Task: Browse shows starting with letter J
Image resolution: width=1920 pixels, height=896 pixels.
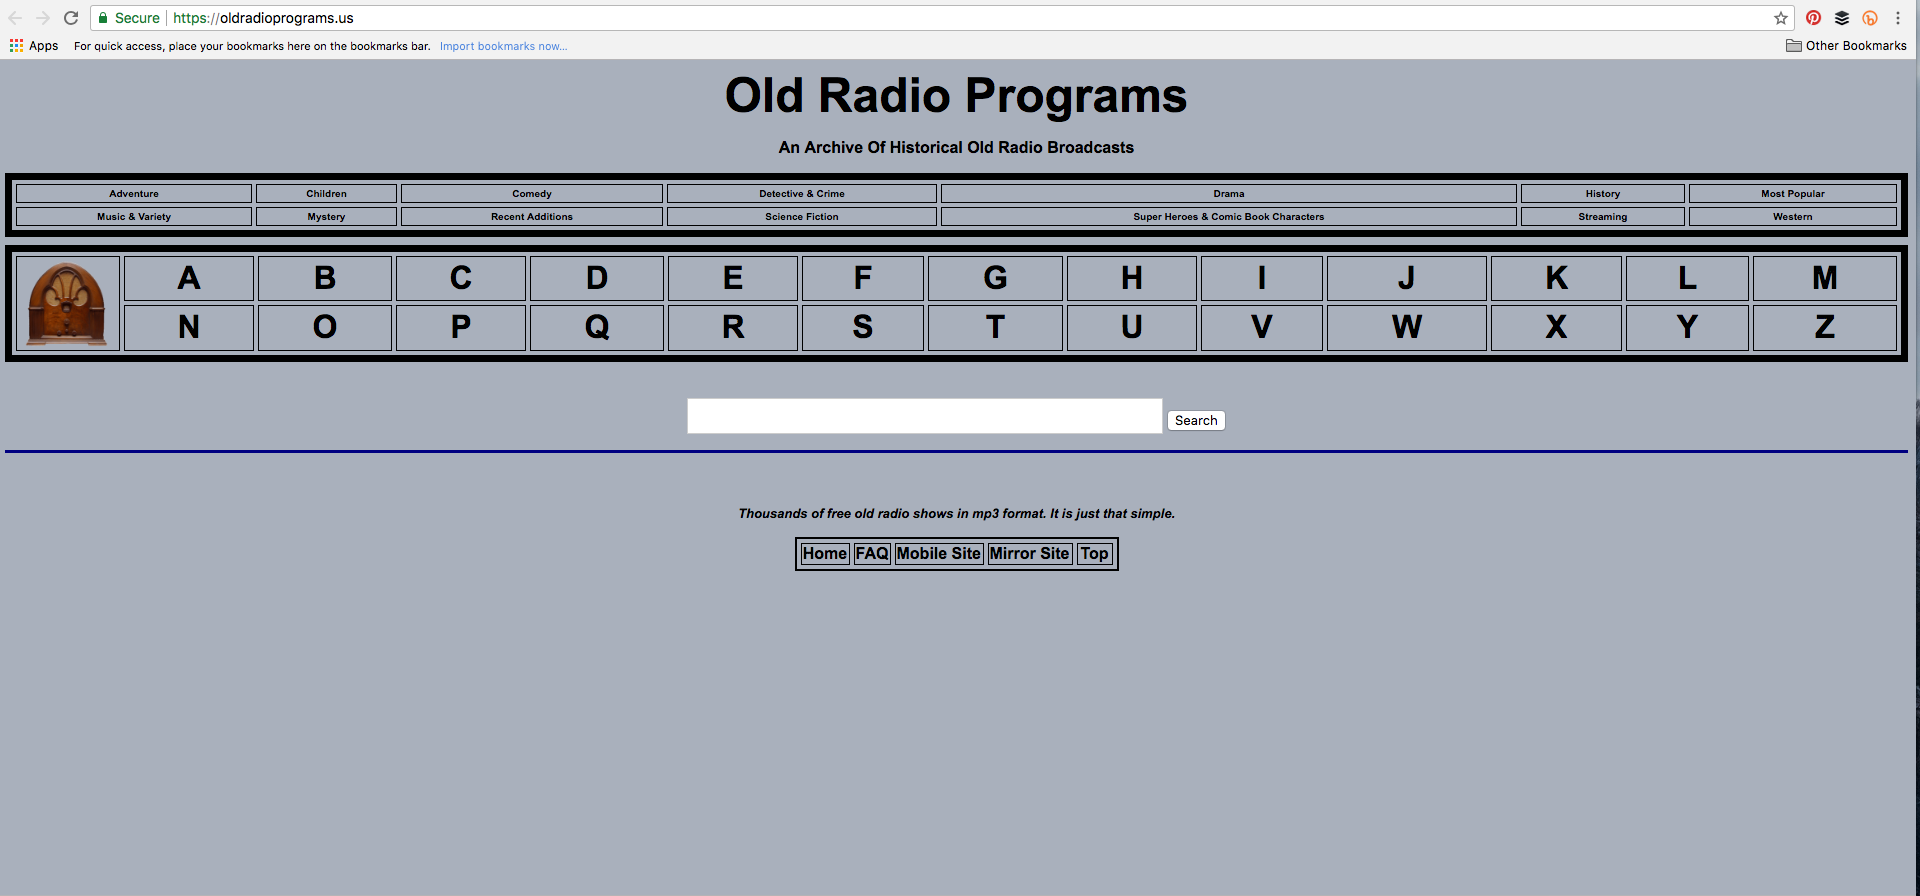Action: click(1407, 278)
